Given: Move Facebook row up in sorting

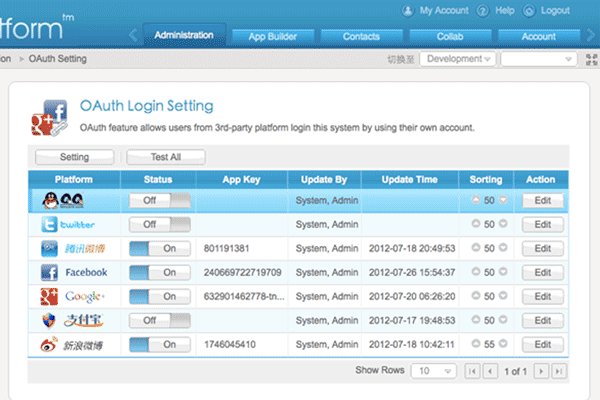Looking at the screenshot, I should click(x=476, y=271).
